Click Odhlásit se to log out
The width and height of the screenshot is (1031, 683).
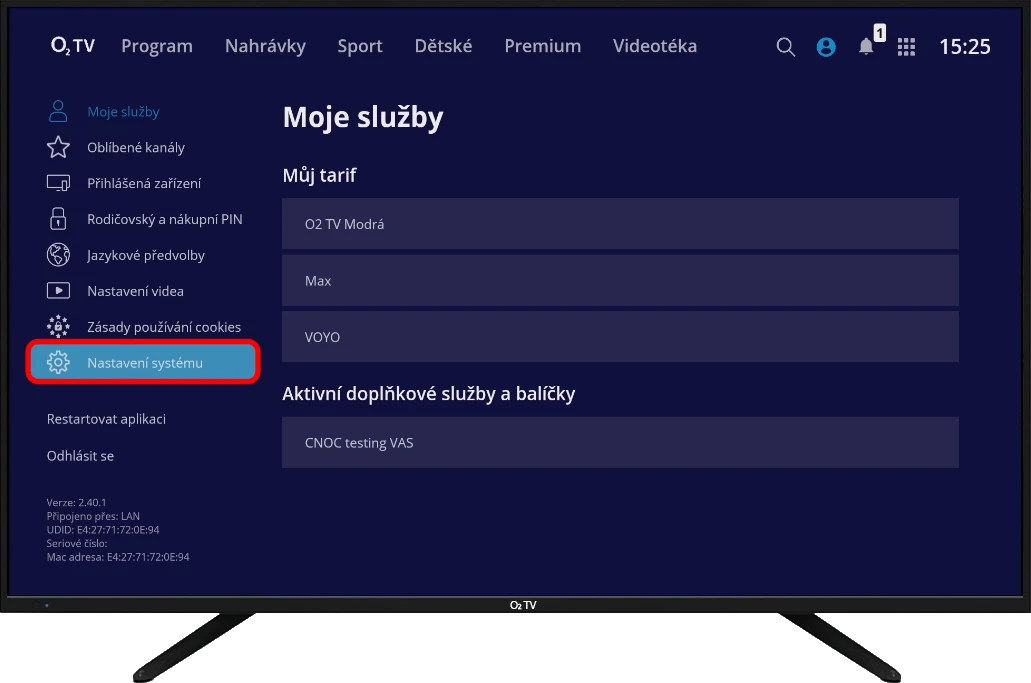tap(80, 456)
